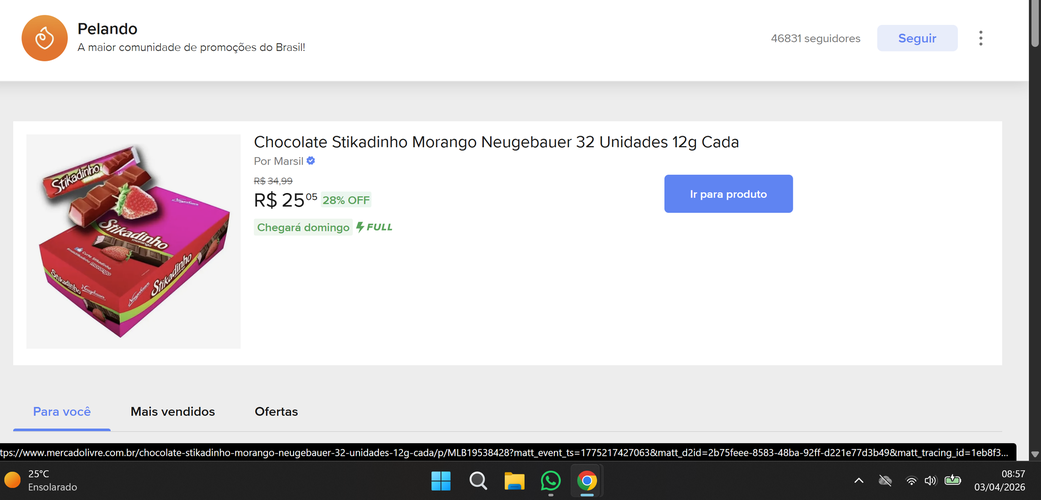Screen dimensions: 1041x500
Task: Open File Explorer from the taskbar
Action: pos(515,480)
